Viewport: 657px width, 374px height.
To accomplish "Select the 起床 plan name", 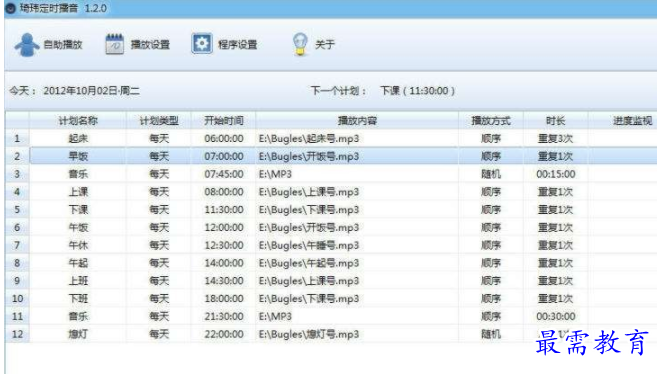I will (78, 139).
